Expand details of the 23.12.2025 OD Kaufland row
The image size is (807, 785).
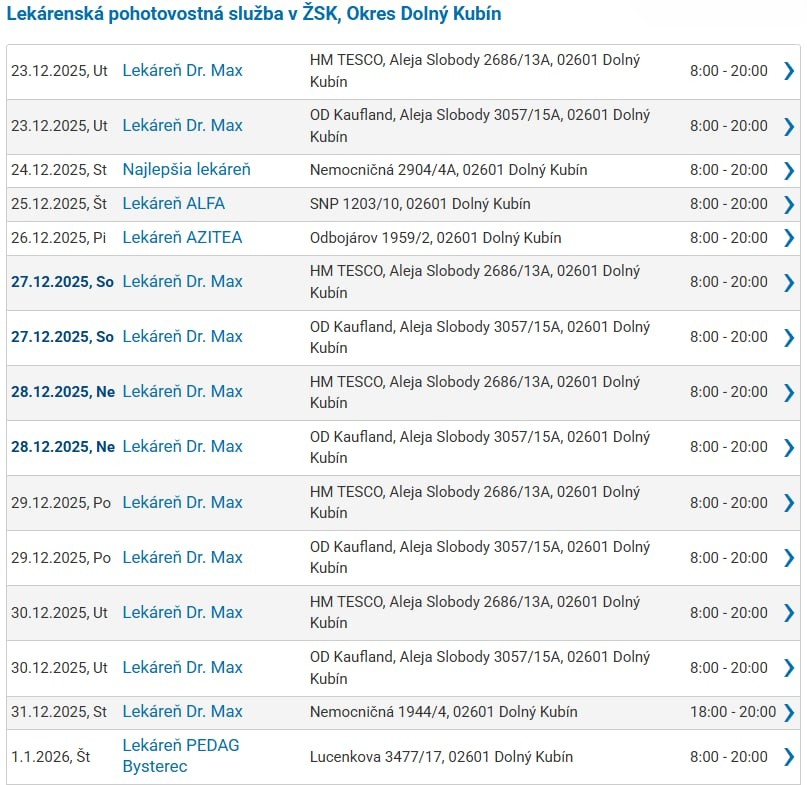(x=788, y=126)
